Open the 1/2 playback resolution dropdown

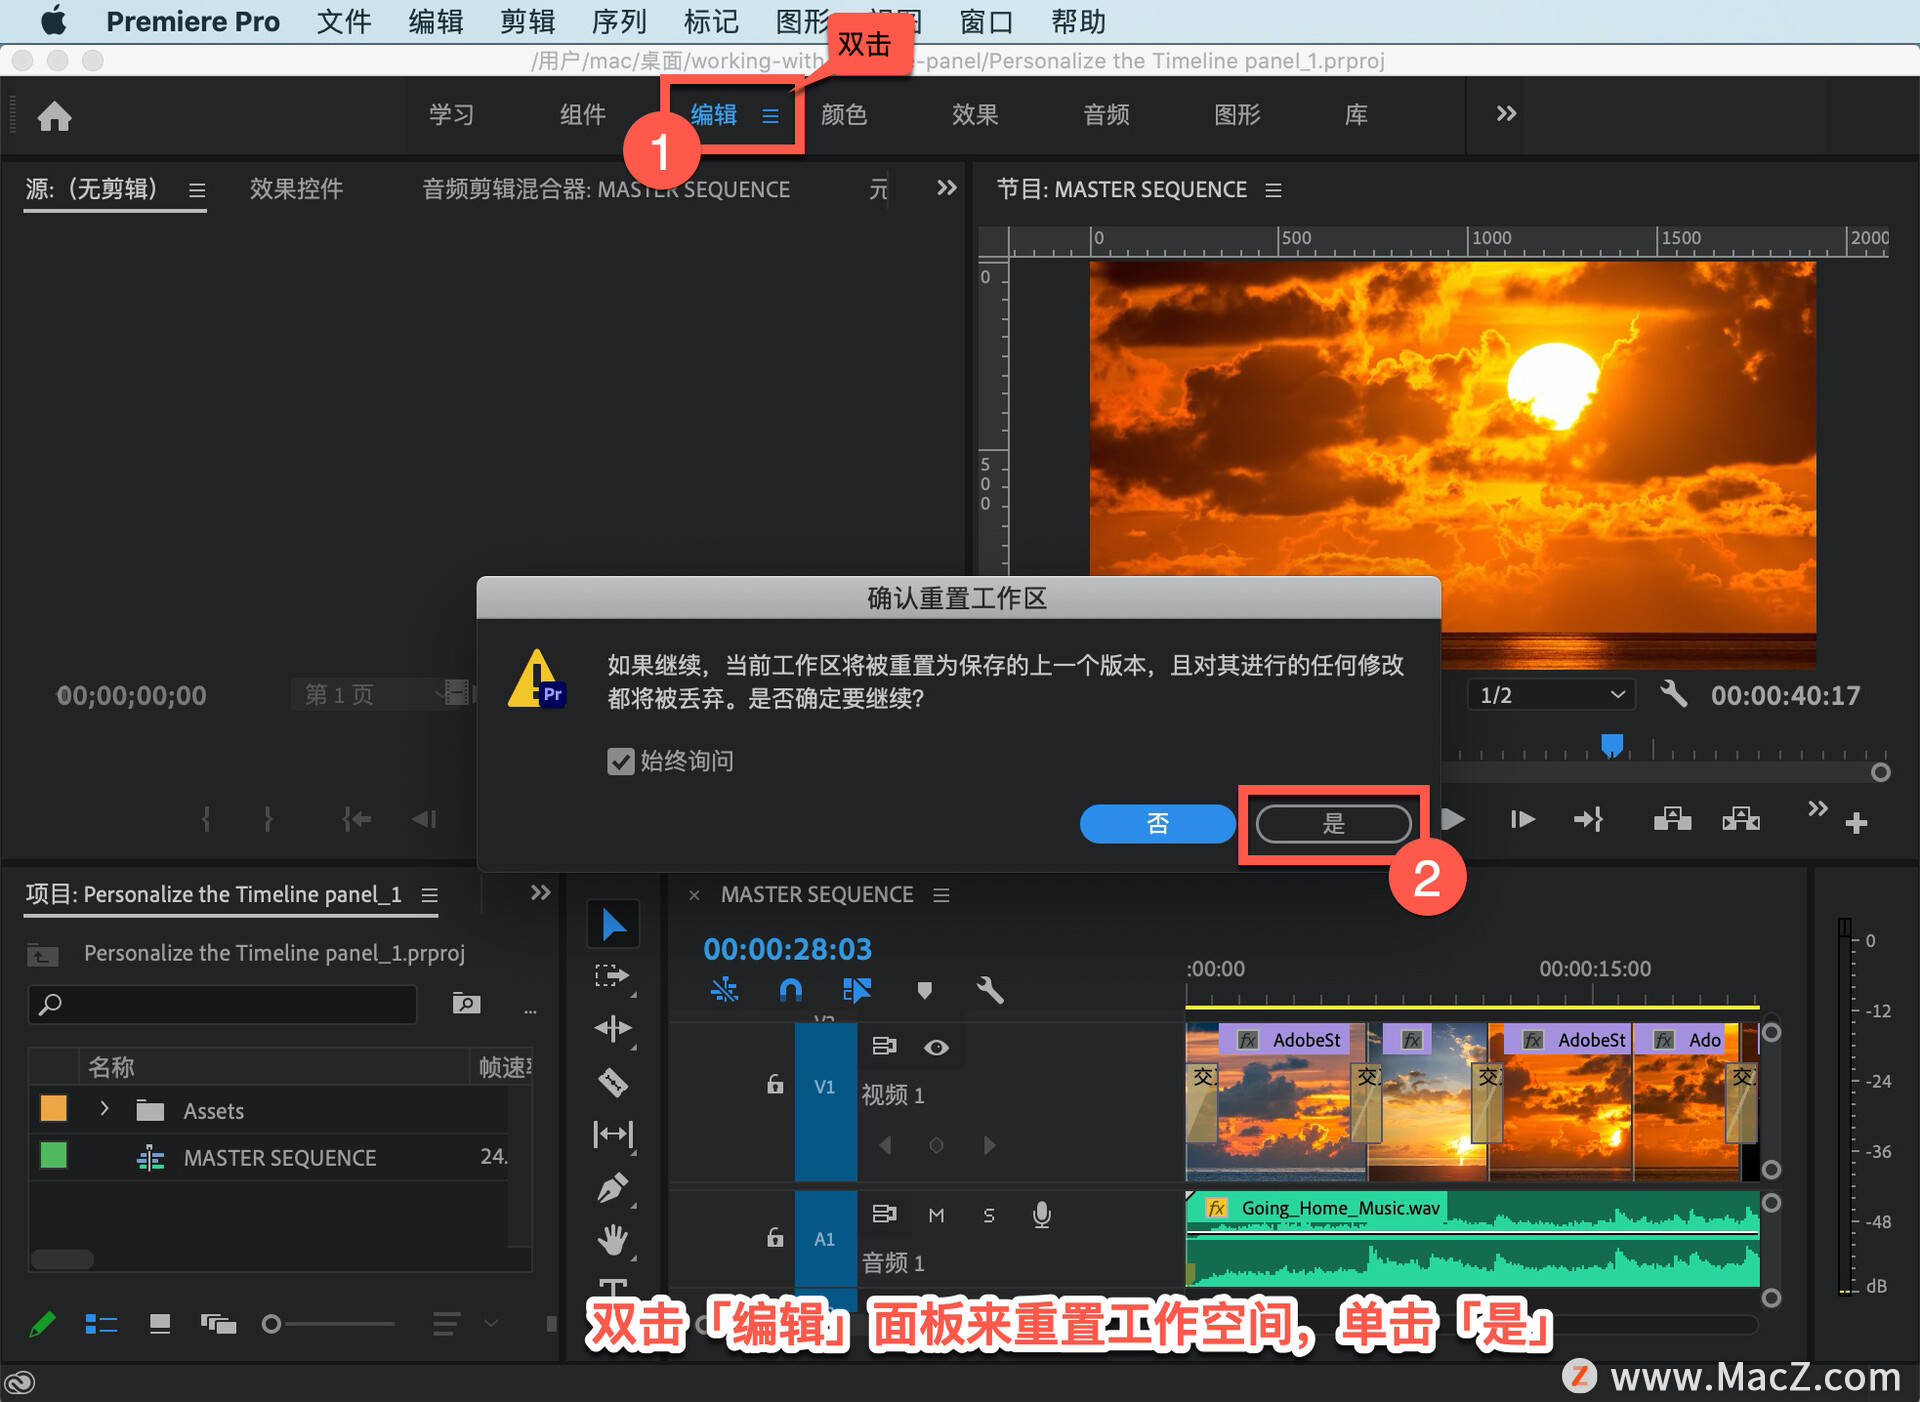[1550, 695]
